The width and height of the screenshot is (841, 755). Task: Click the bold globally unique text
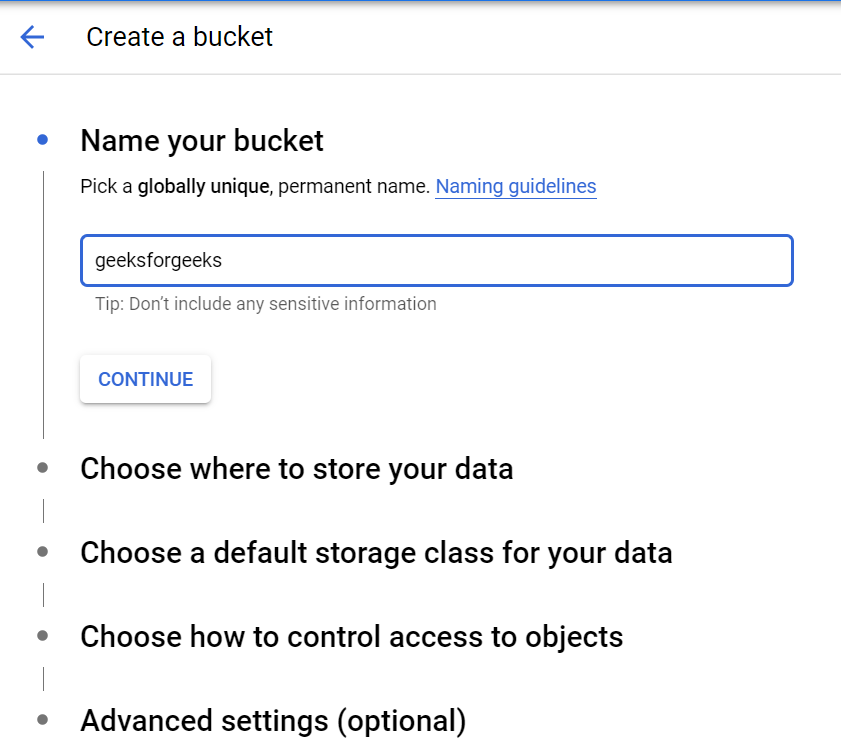point(203,187)
